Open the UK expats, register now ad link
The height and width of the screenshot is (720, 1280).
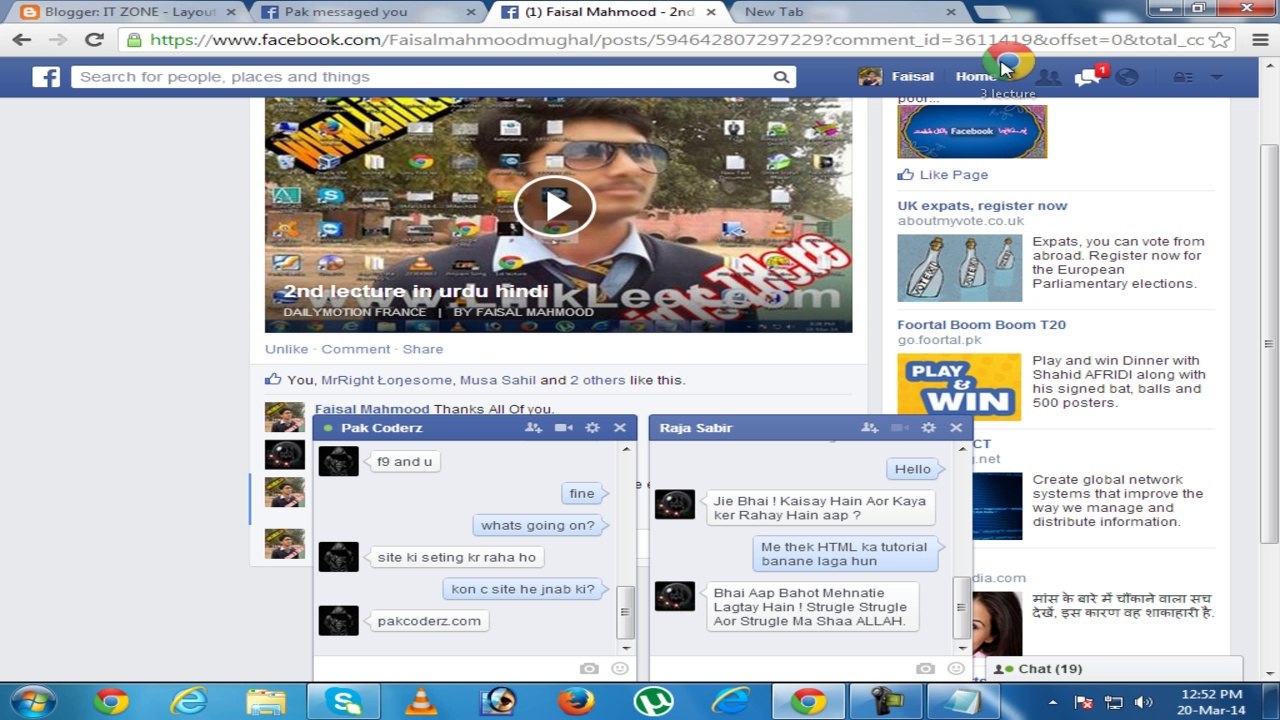click(982, 205)
